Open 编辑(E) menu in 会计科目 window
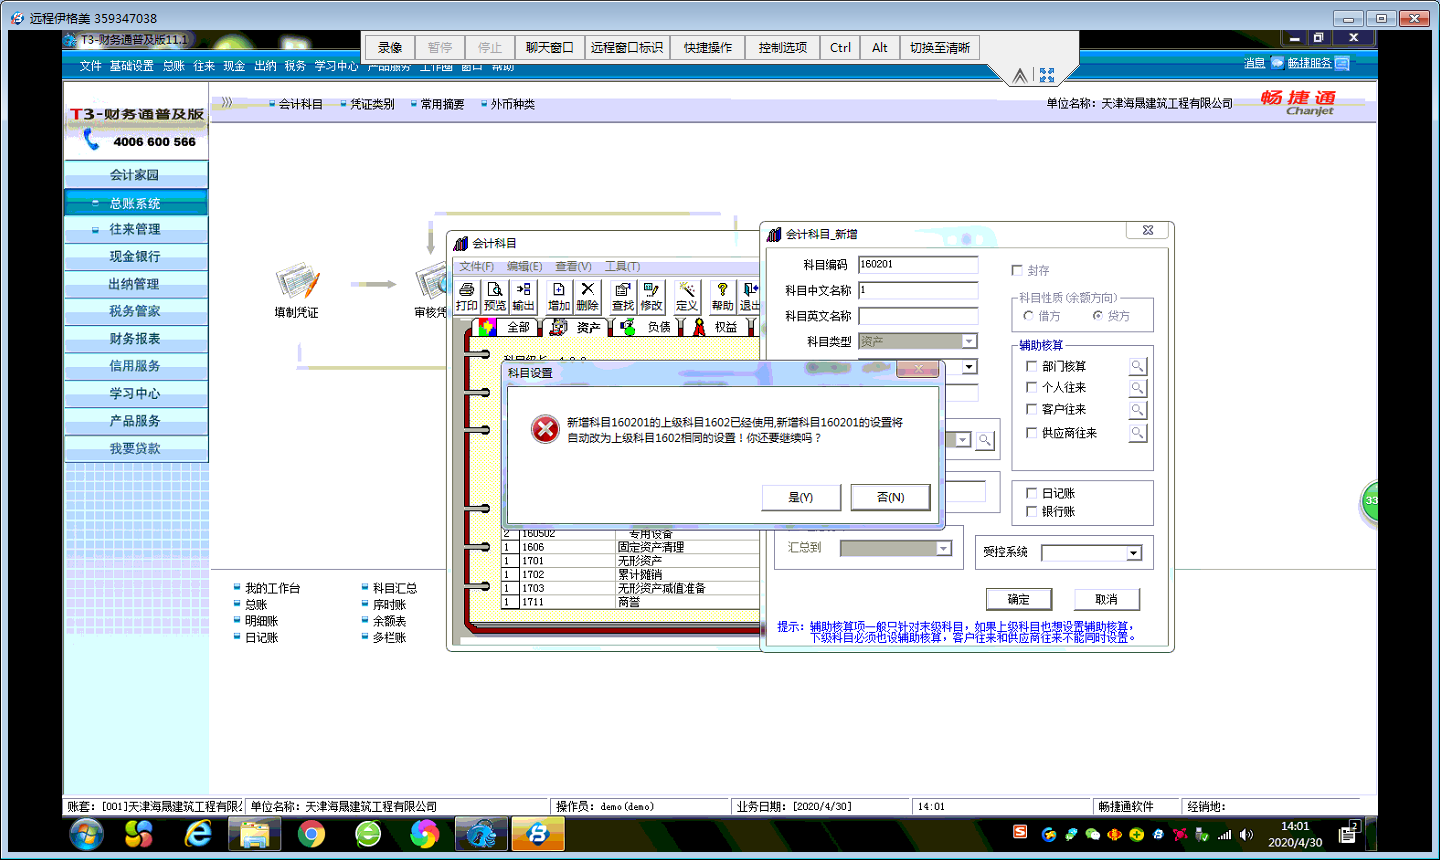The height and width of the screenshot is (860, 1440). pyautogui.click(x=524, y=266)
